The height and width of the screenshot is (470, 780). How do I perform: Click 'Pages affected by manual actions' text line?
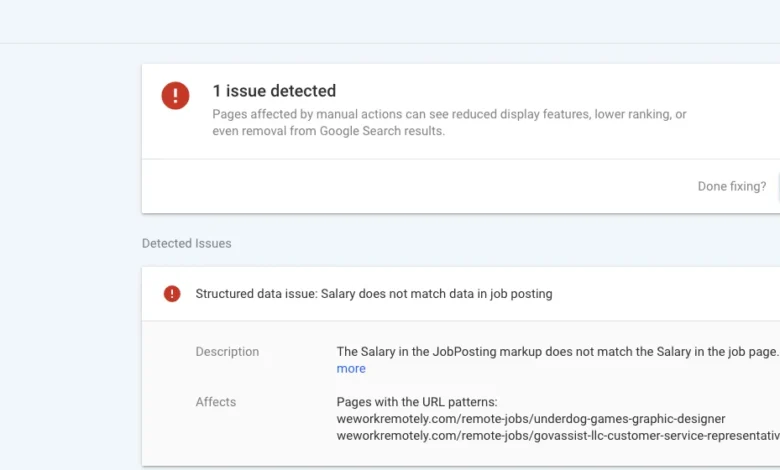pos(449,114)
